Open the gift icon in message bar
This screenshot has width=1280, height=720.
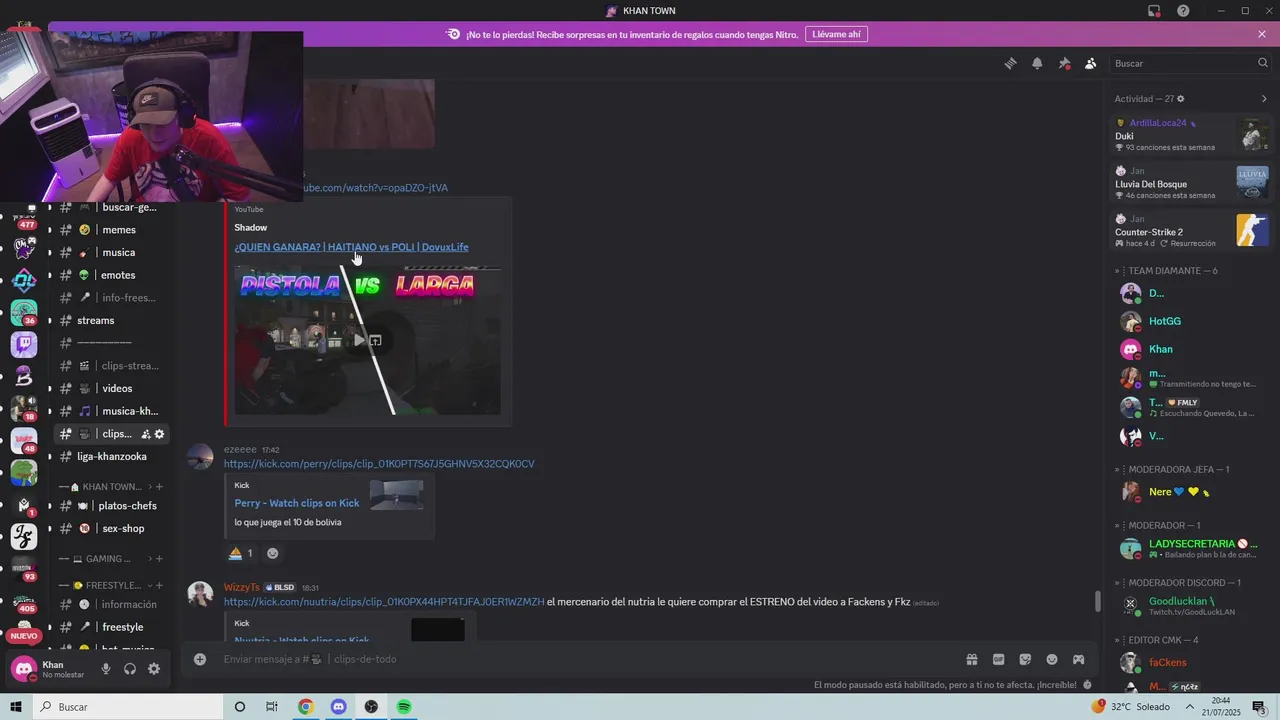point(971,659)
